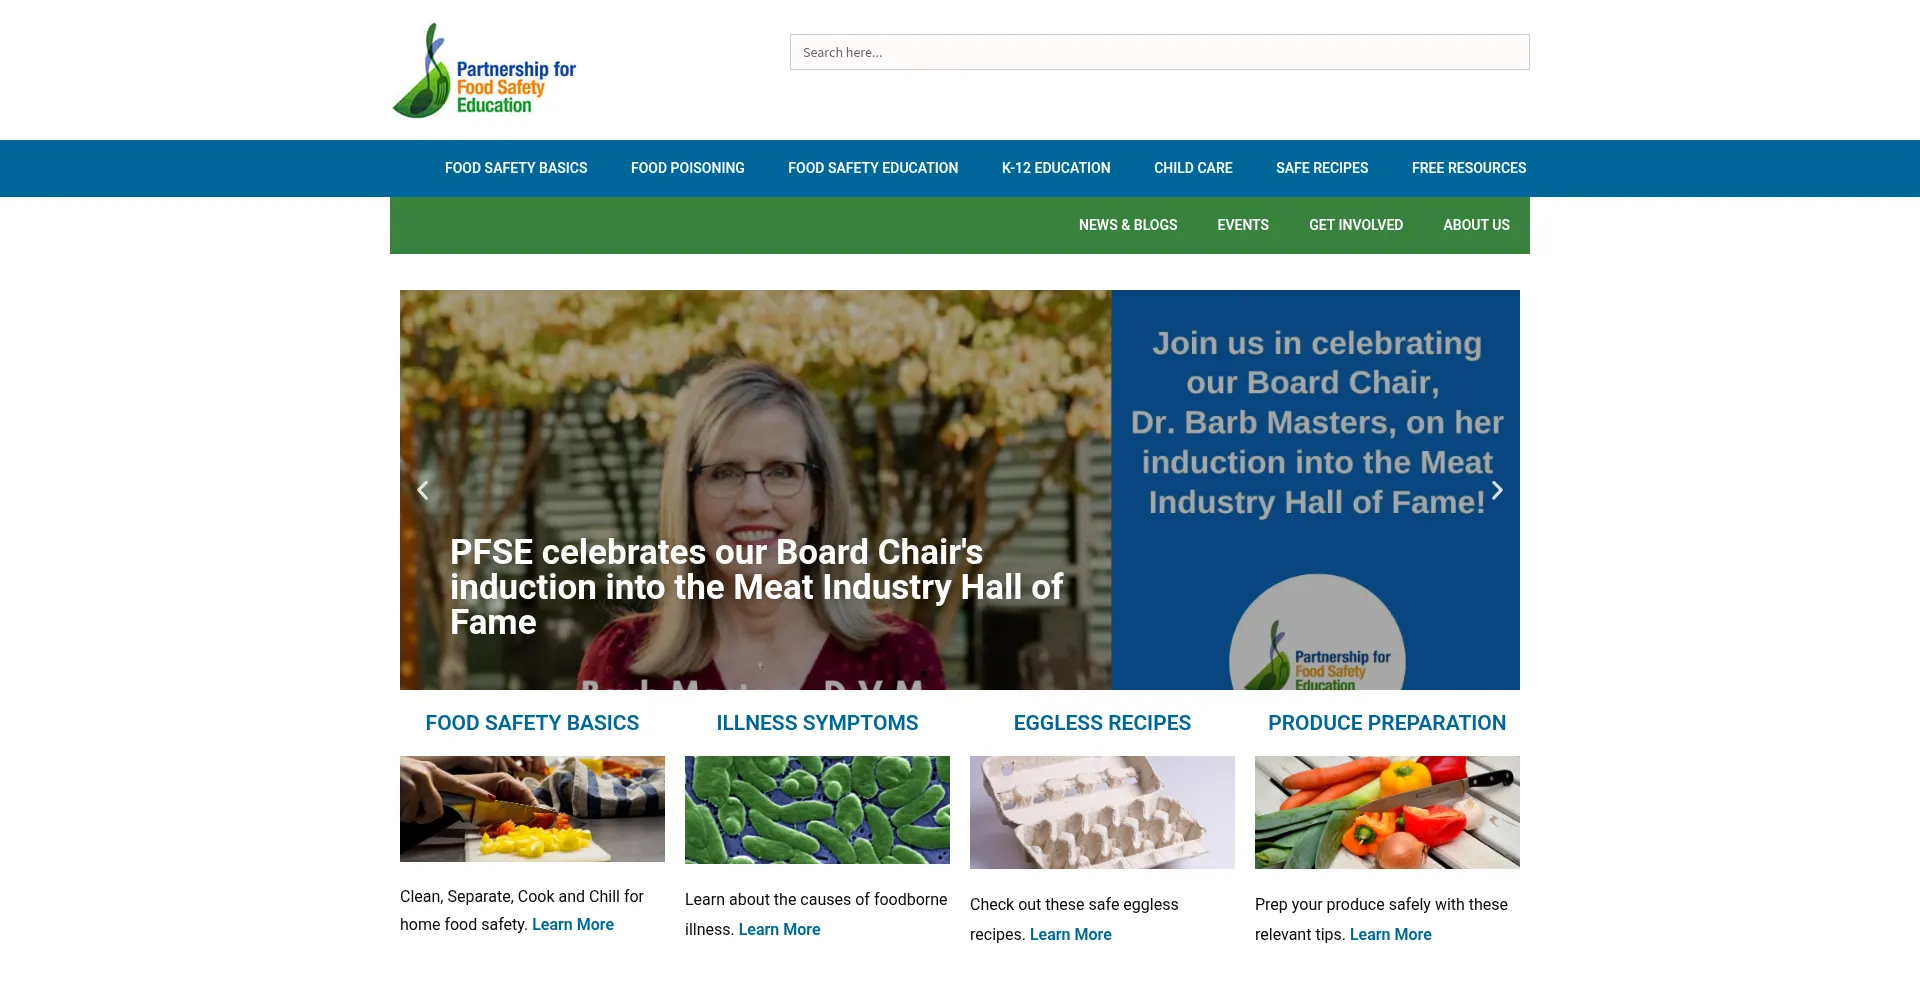This screenshot has width=1920, height=993.
Task: Select K-12 Education in the navigation bar
Action: [x=1056, y=168]
